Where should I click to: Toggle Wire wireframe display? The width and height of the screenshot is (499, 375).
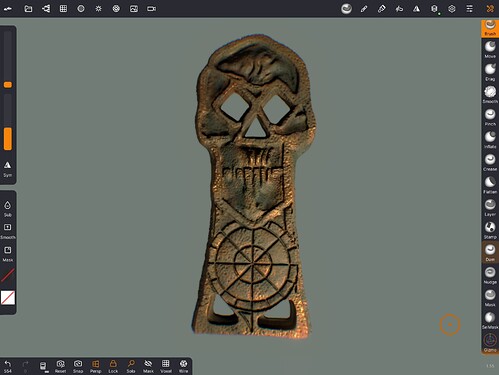pos(183,366)
